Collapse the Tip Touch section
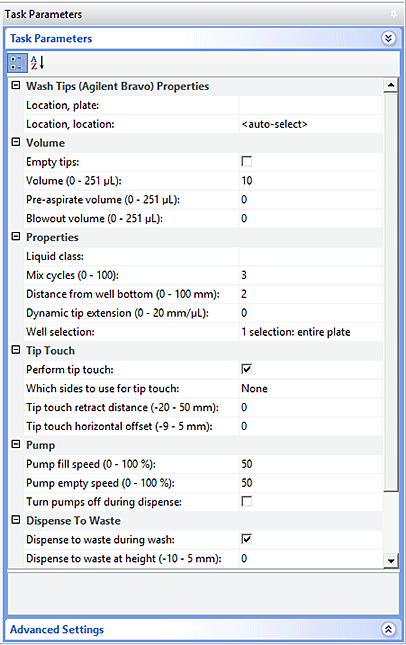 [x=16, y=350]
